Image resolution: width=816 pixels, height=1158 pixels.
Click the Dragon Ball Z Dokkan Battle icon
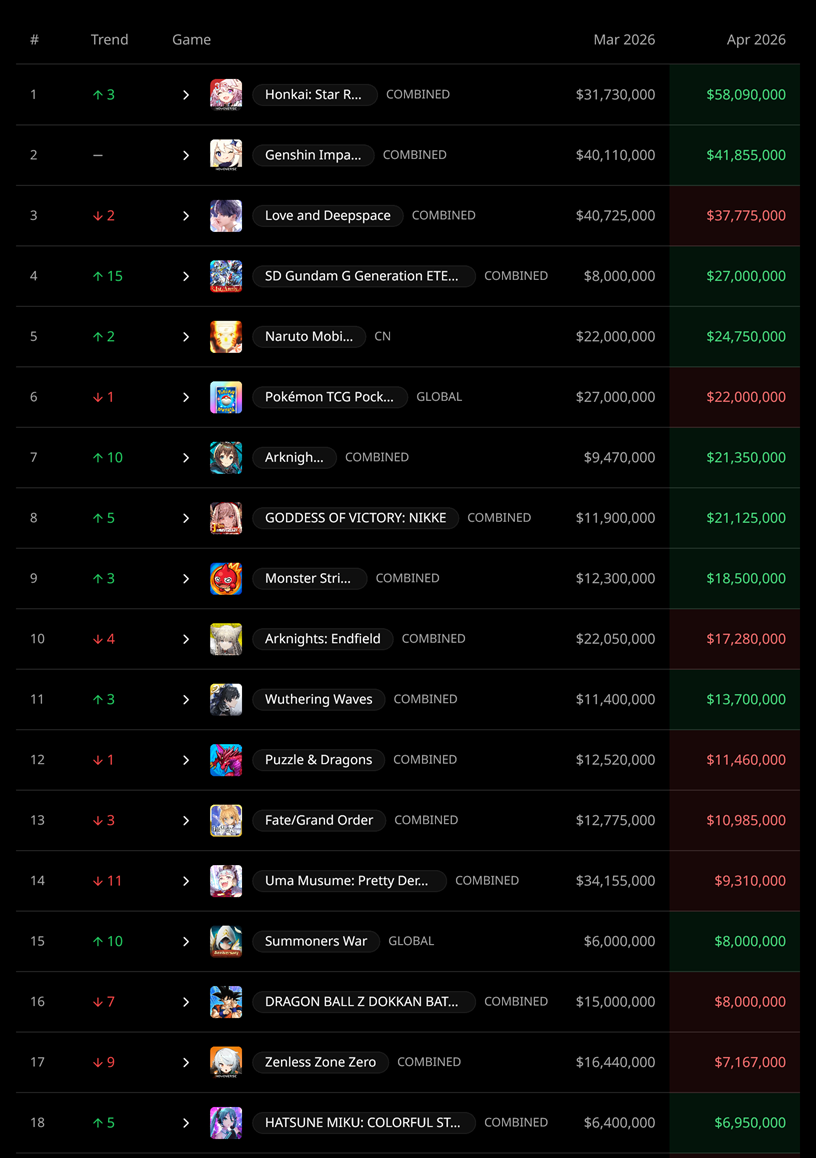(226, 1002)
